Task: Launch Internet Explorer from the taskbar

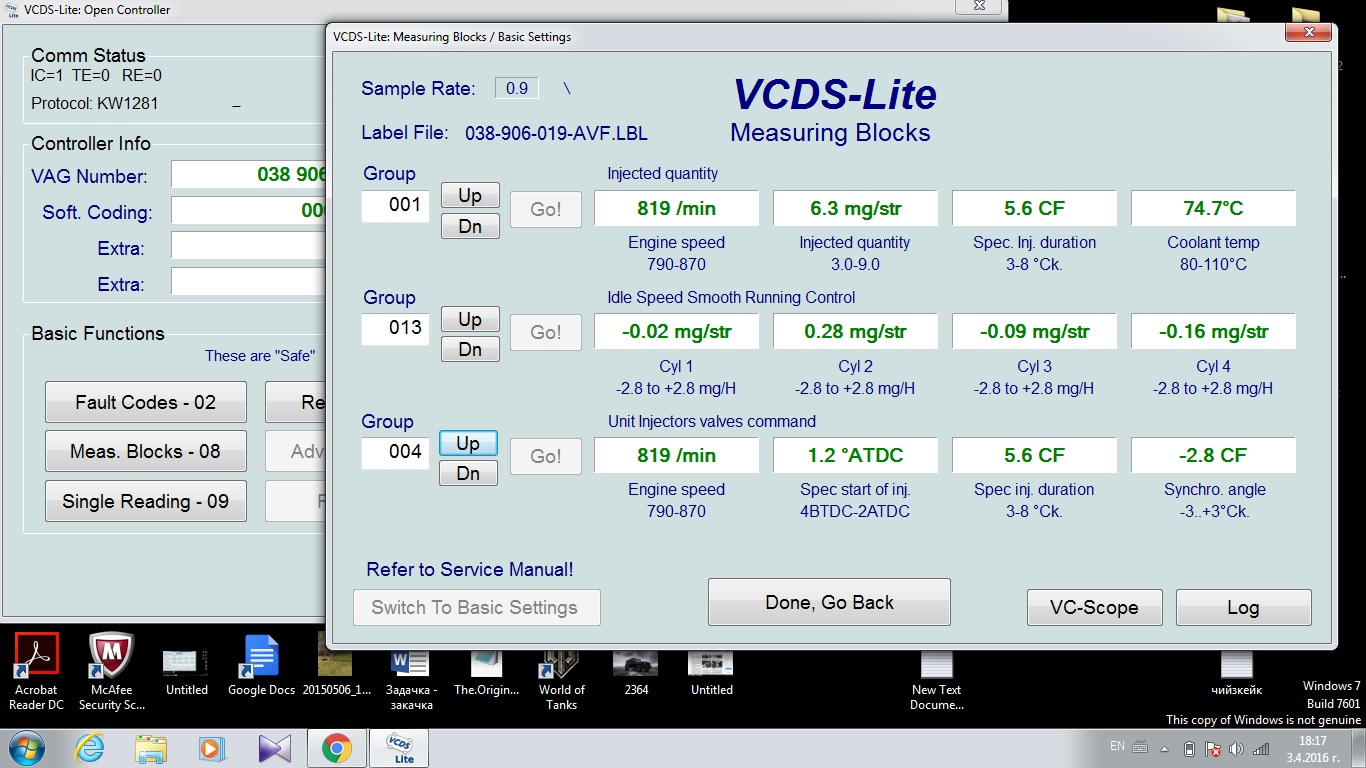Action: (90, 748)
